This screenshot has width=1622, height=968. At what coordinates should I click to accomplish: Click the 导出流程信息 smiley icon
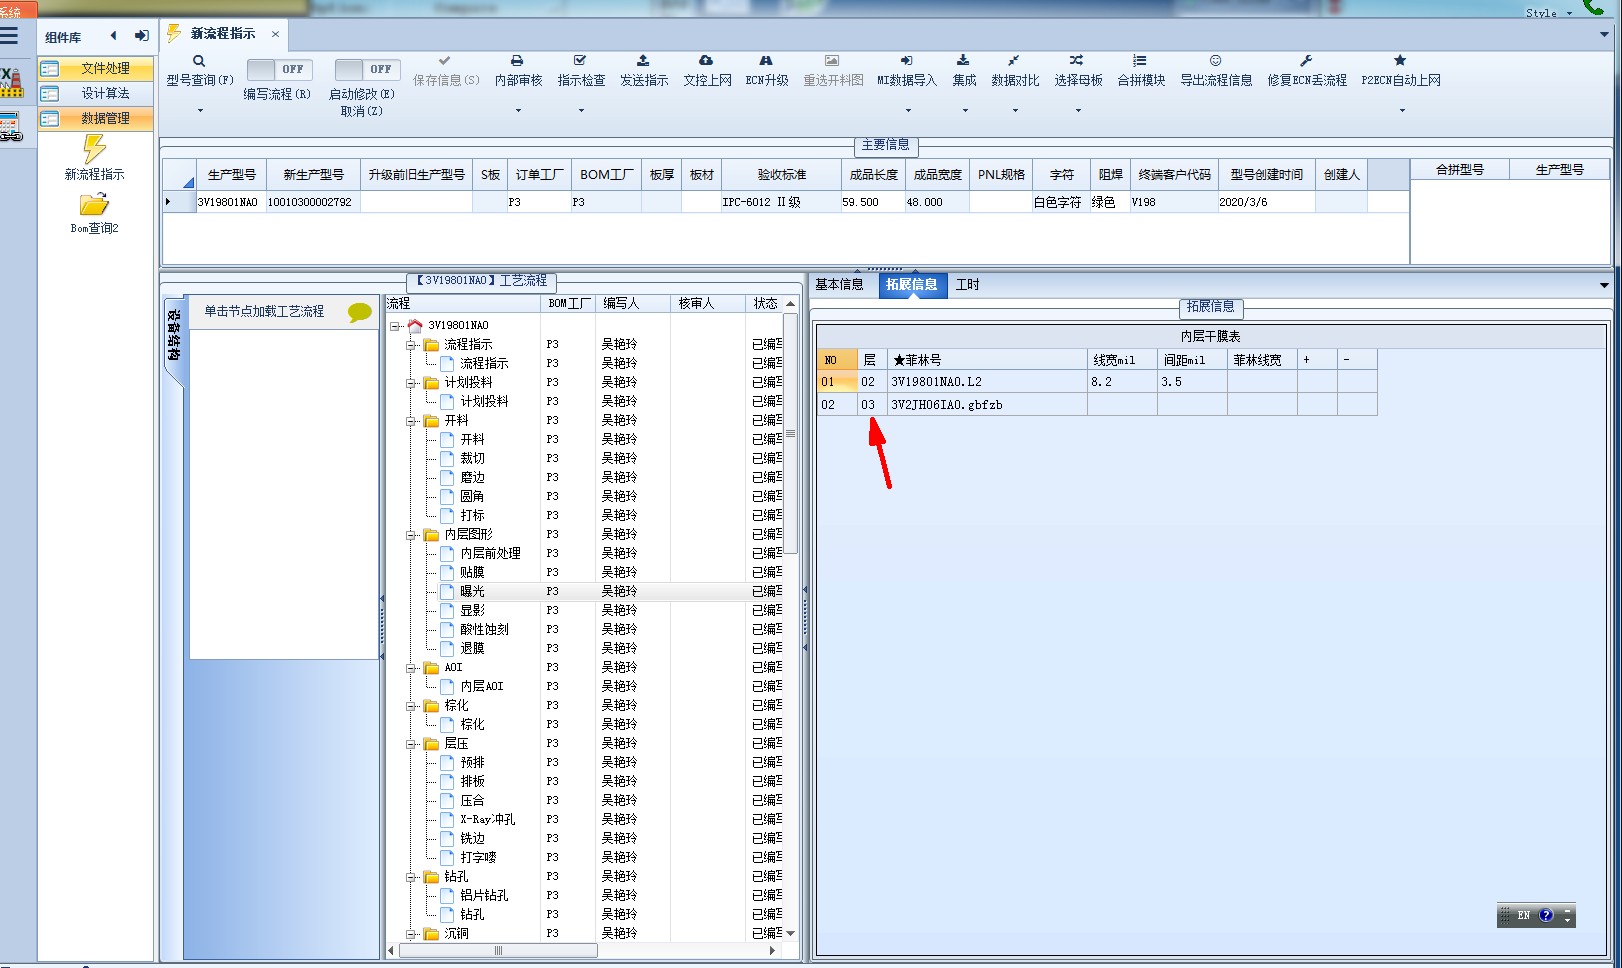click(1216, 61)
